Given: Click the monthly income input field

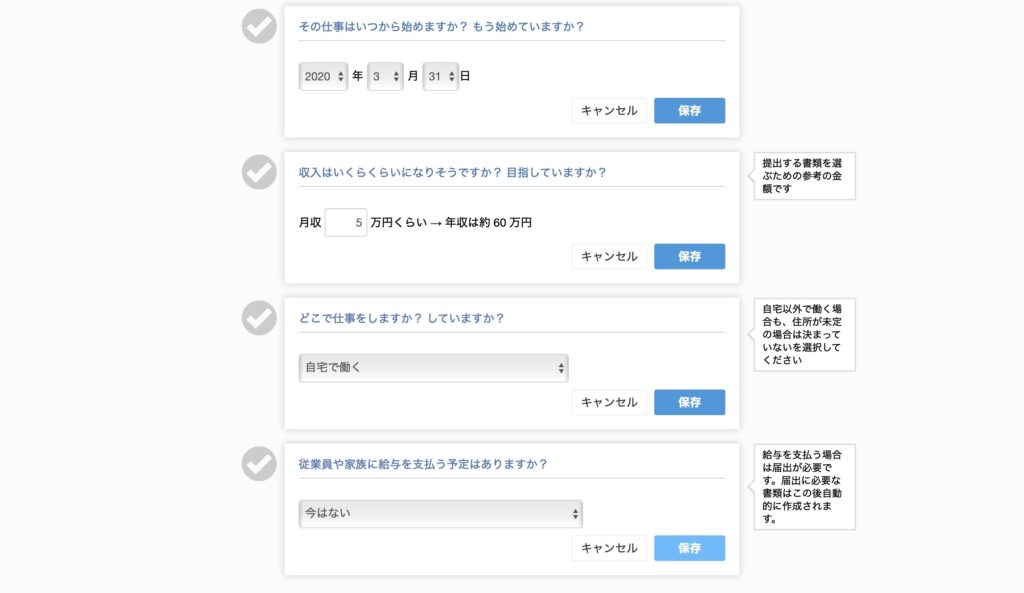Looking at the screenshot, I should pyautogui.click(x=345, y=223).
